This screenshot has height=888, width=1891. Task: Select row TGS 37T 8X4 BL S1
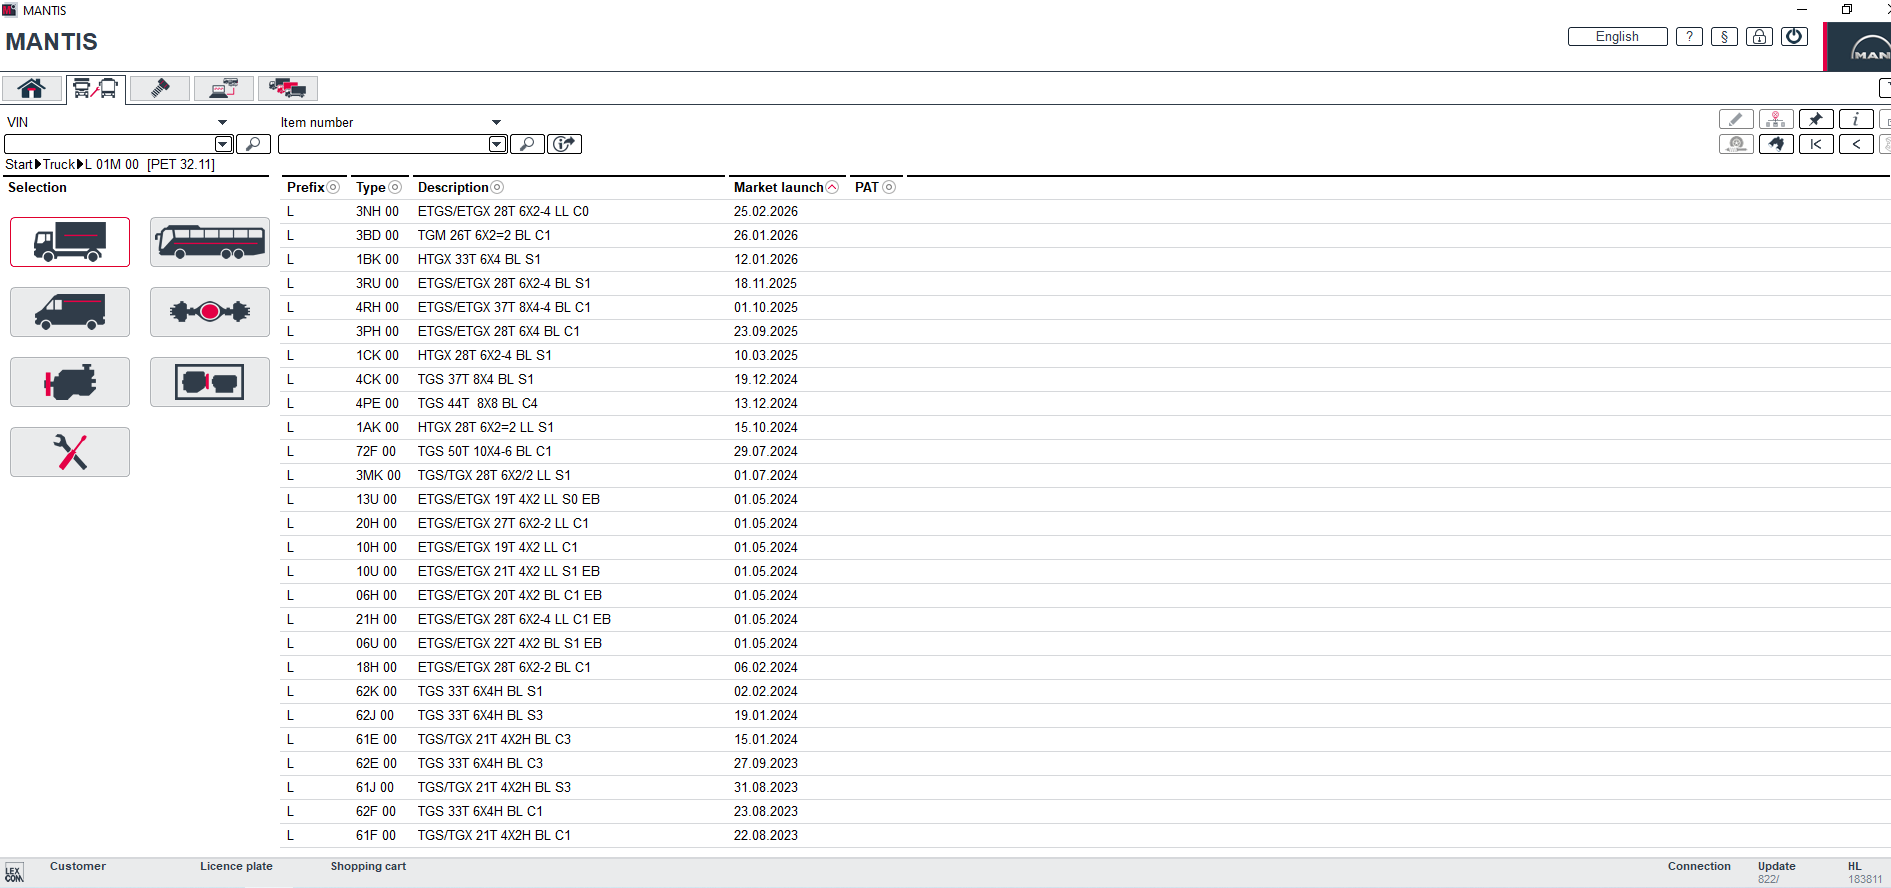pyautogui.click(x=1085, y=379)
